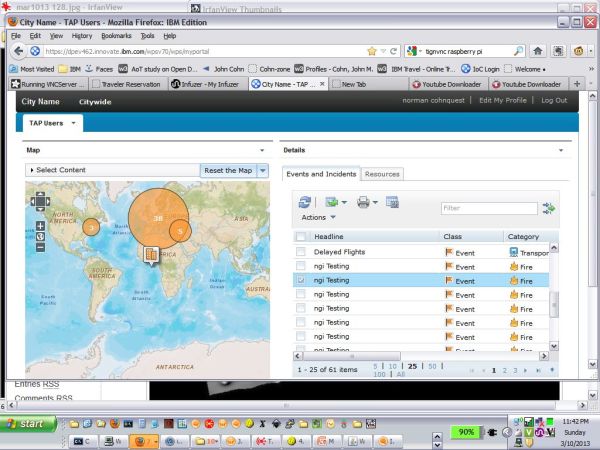Click the Firefox home button
600x450 pixels.
coord(537,50)
